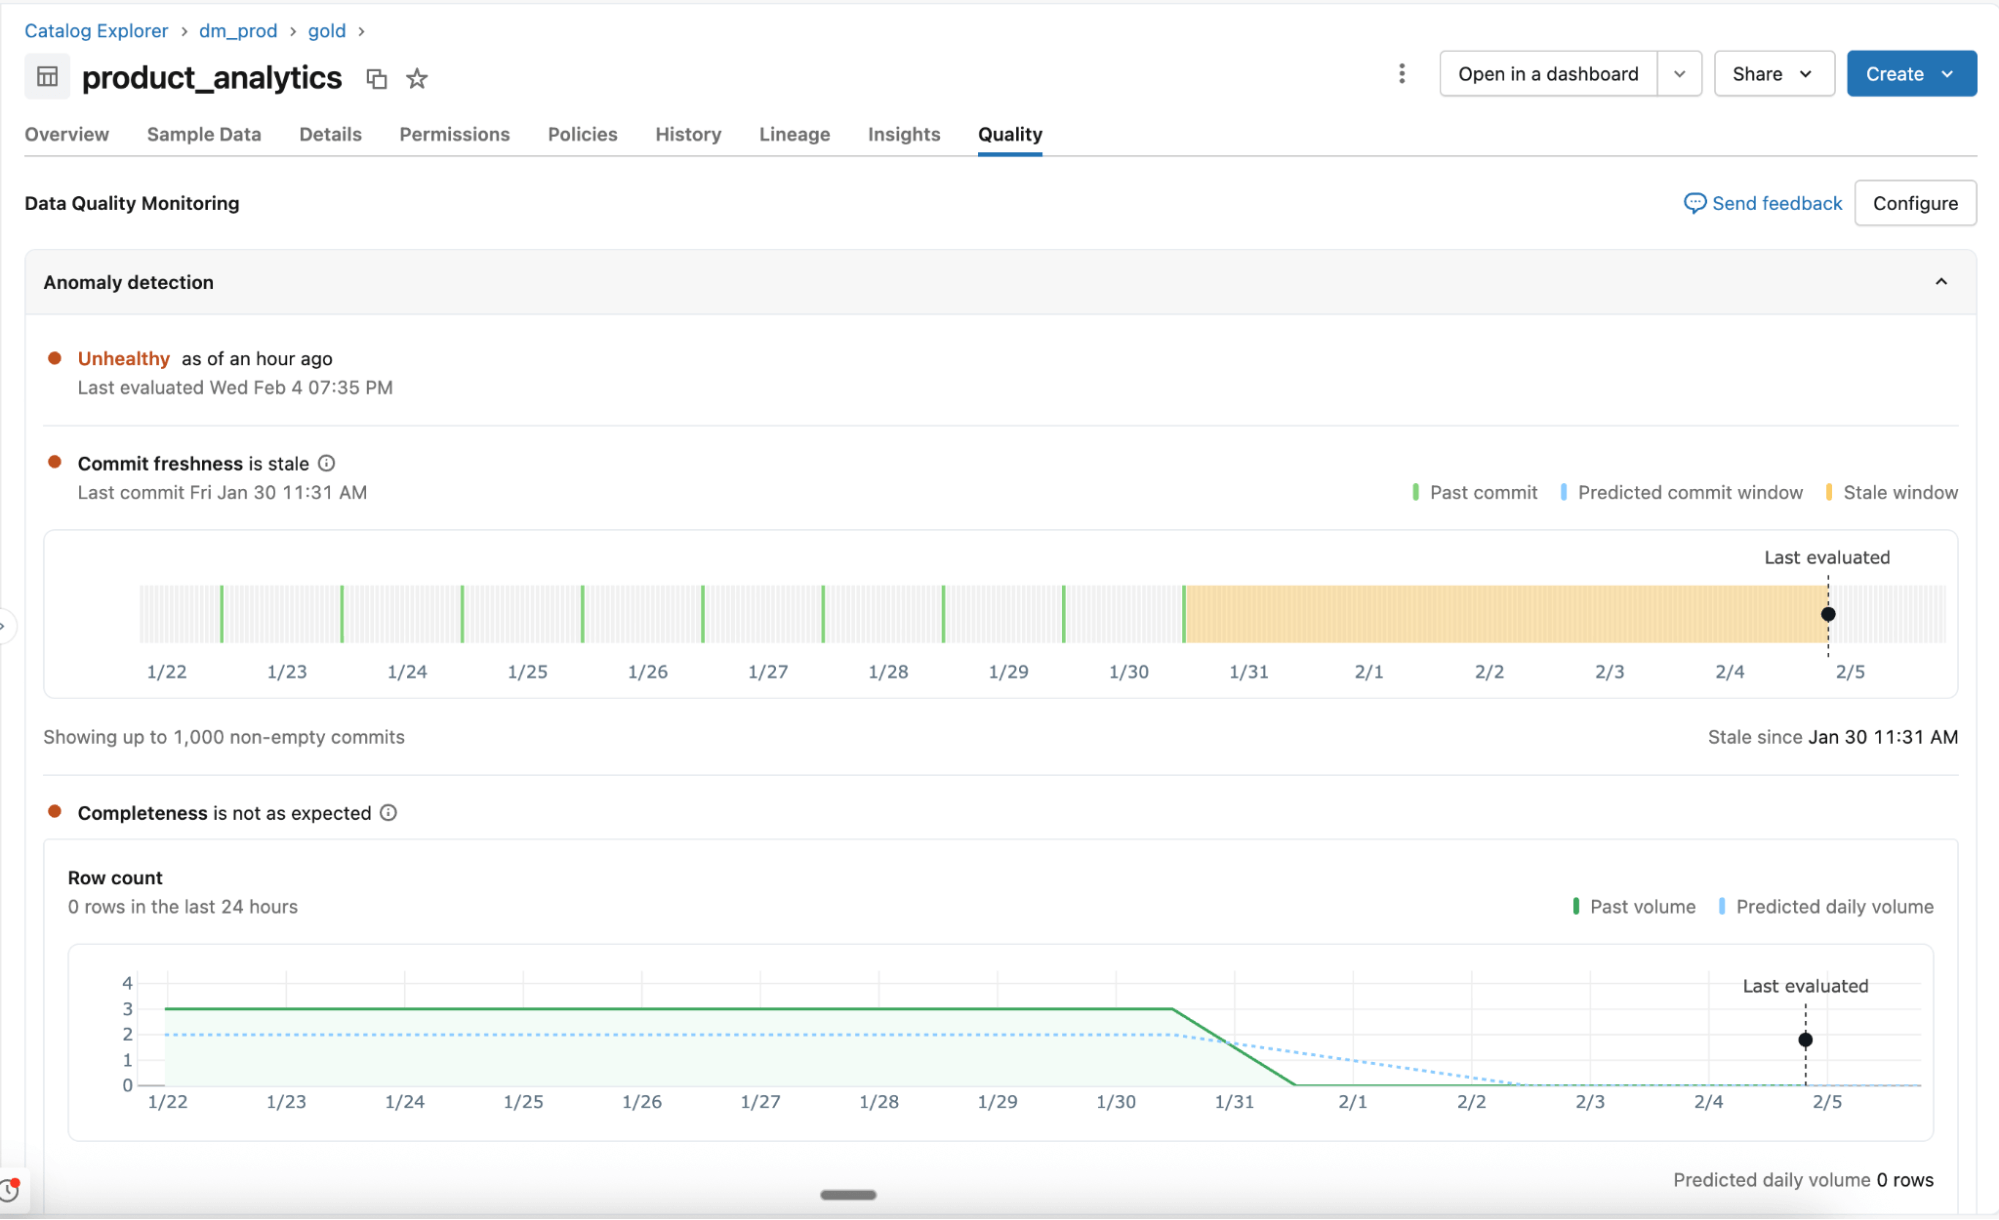Open dropdown arrow beside Open in a dashboard

coord(1680,74)
